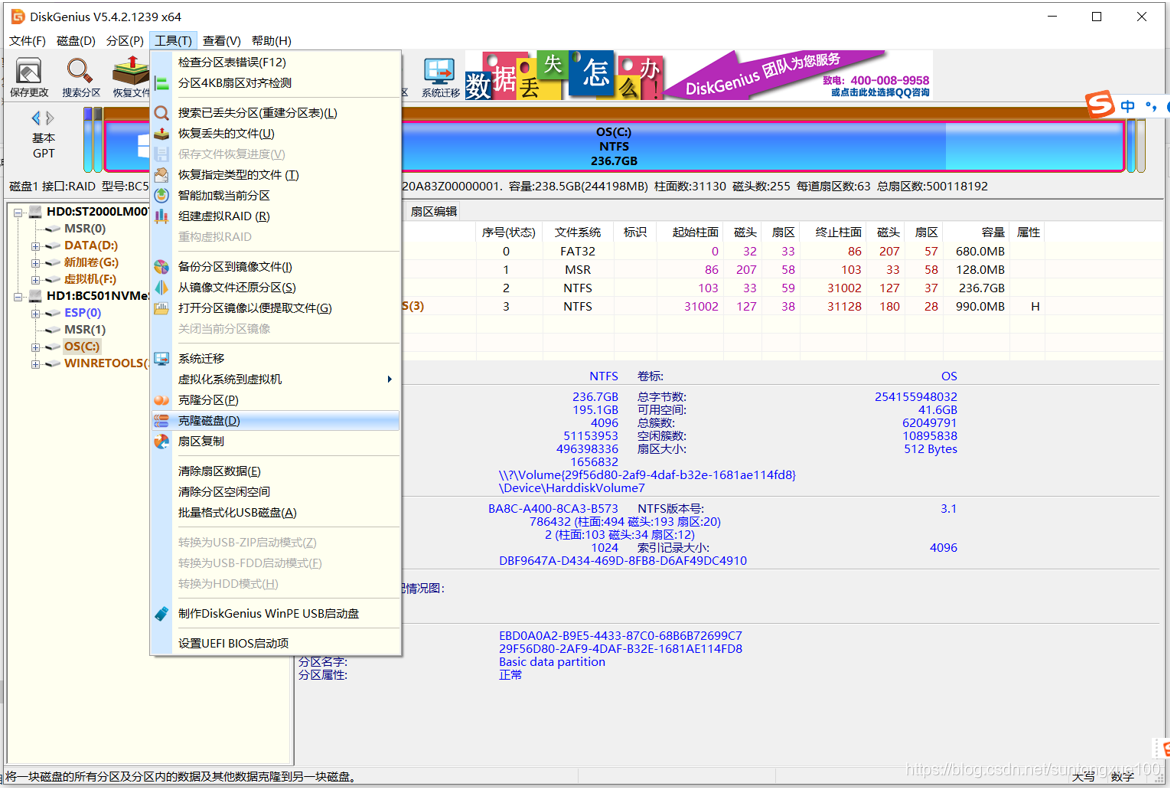Open the 文件(F) menu
This screenshot has height=788, width=1170.
(28, 41)
